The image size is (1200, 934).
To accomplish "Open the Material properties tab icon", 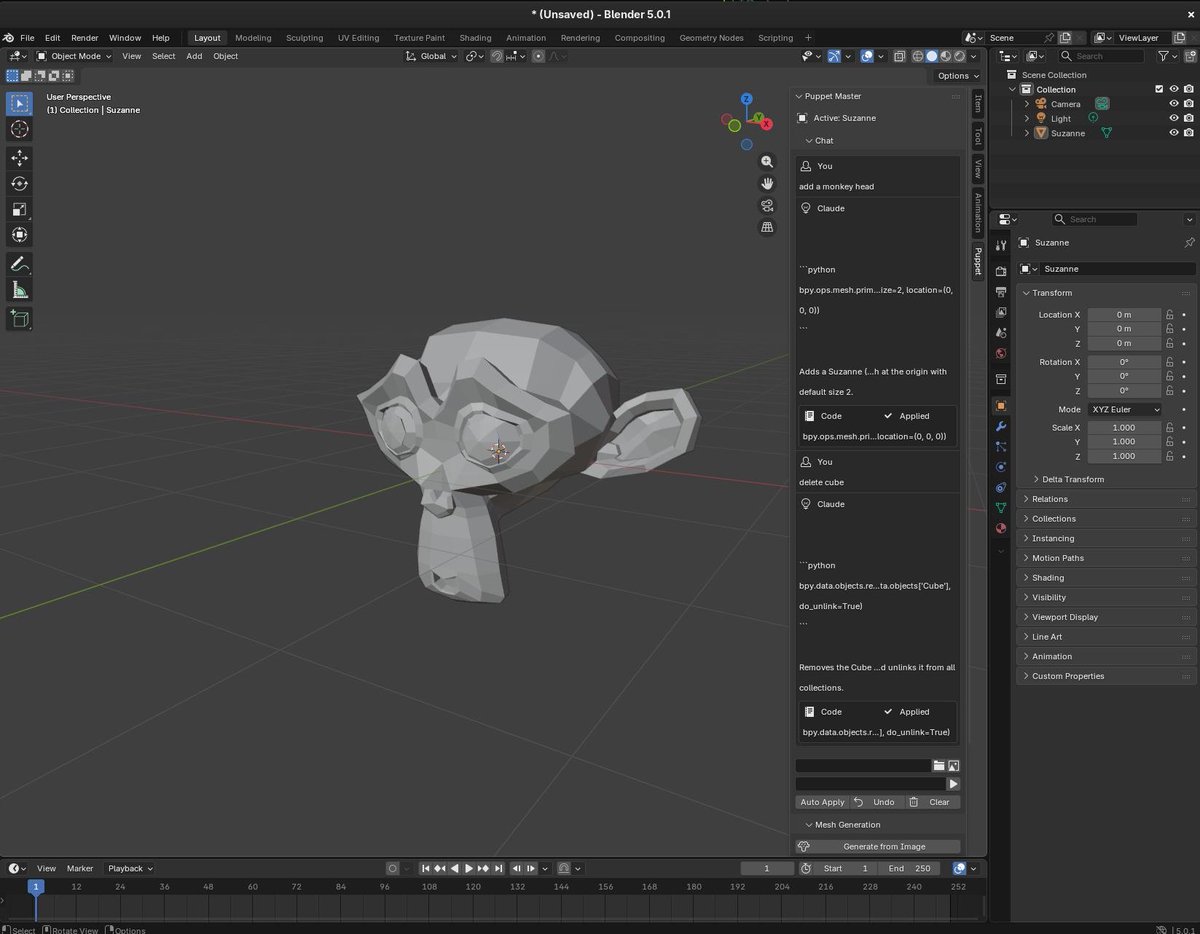I will pyautogui.click(x=1001, y=528).
